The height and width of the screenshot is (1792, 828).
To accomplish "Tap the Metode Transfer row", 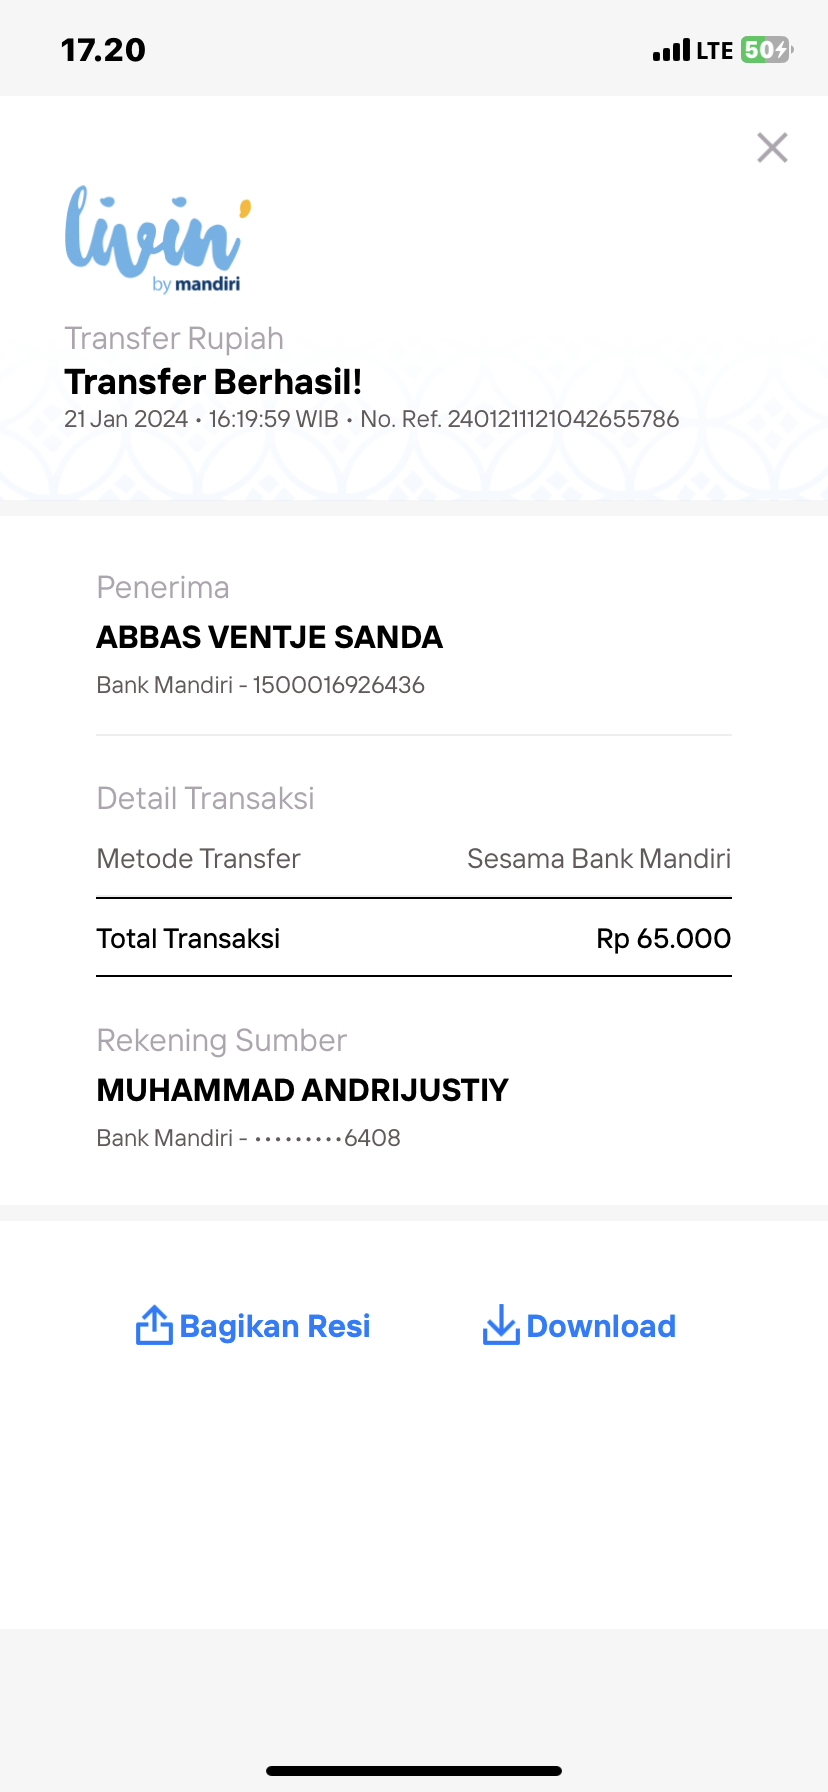I will coord(414,859).
